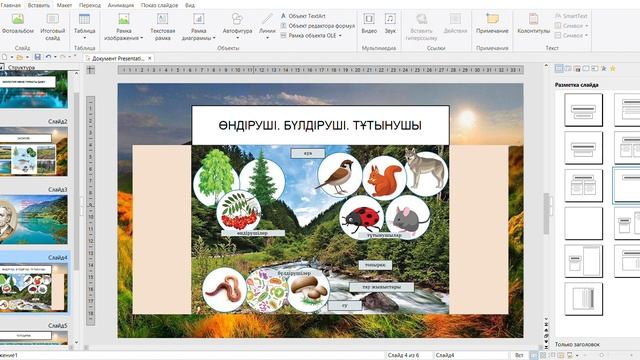640x360 pixels.
Task: Click the Линии lines tool icon
Action: (x=267, y=19)
